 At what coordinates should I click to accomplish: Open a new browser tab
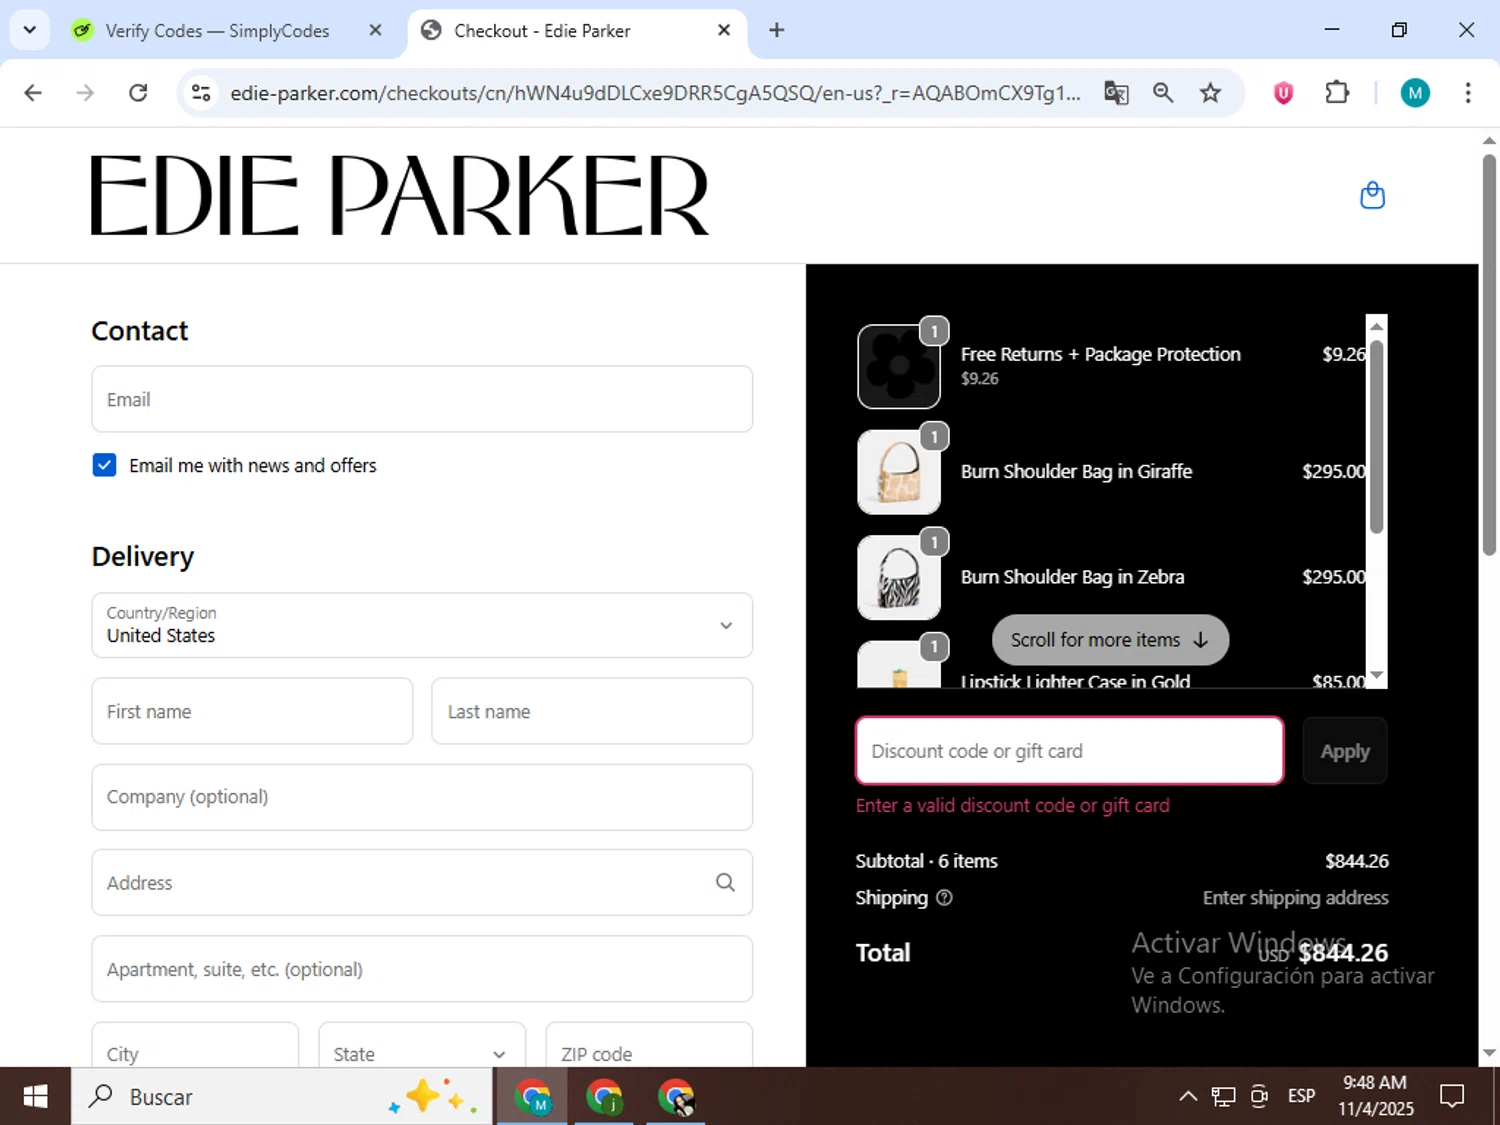click(x=776, y=30)
